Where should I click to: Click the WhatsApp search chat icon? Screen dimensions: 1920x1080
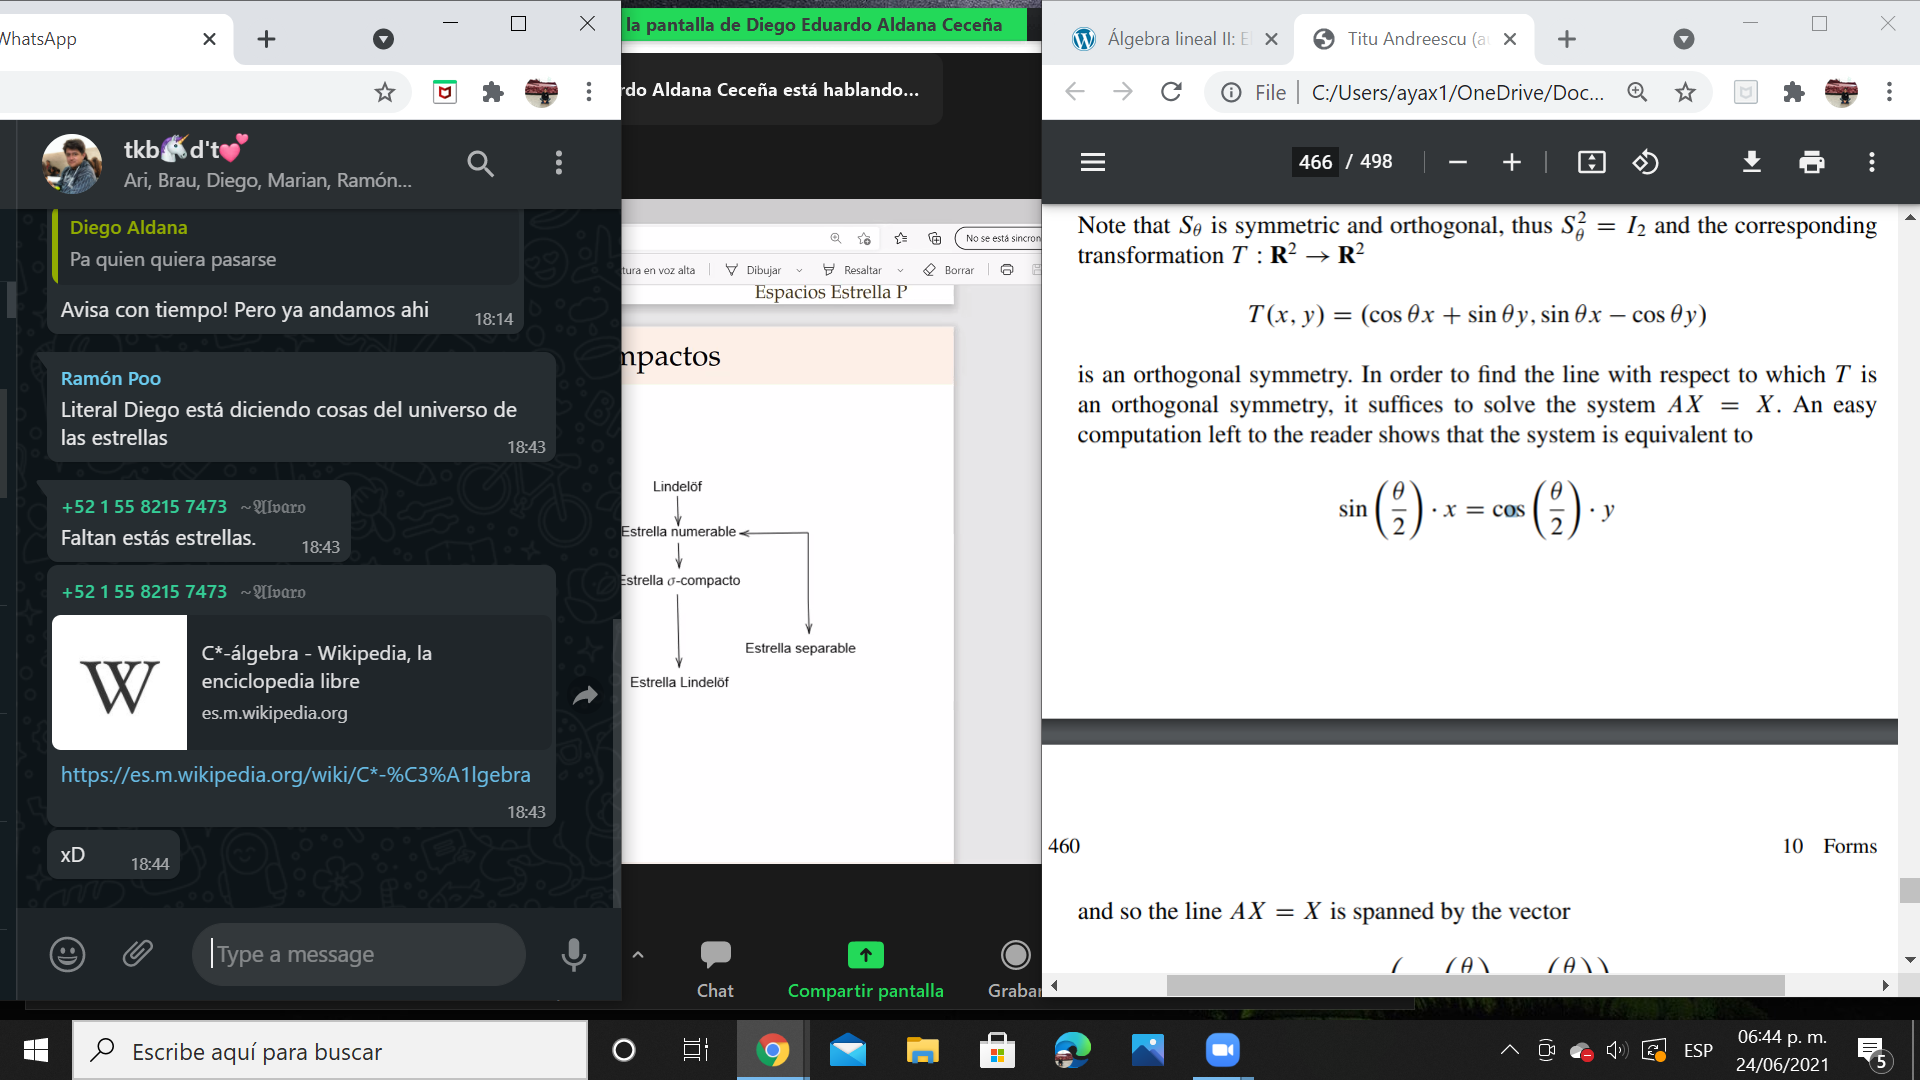480,163
